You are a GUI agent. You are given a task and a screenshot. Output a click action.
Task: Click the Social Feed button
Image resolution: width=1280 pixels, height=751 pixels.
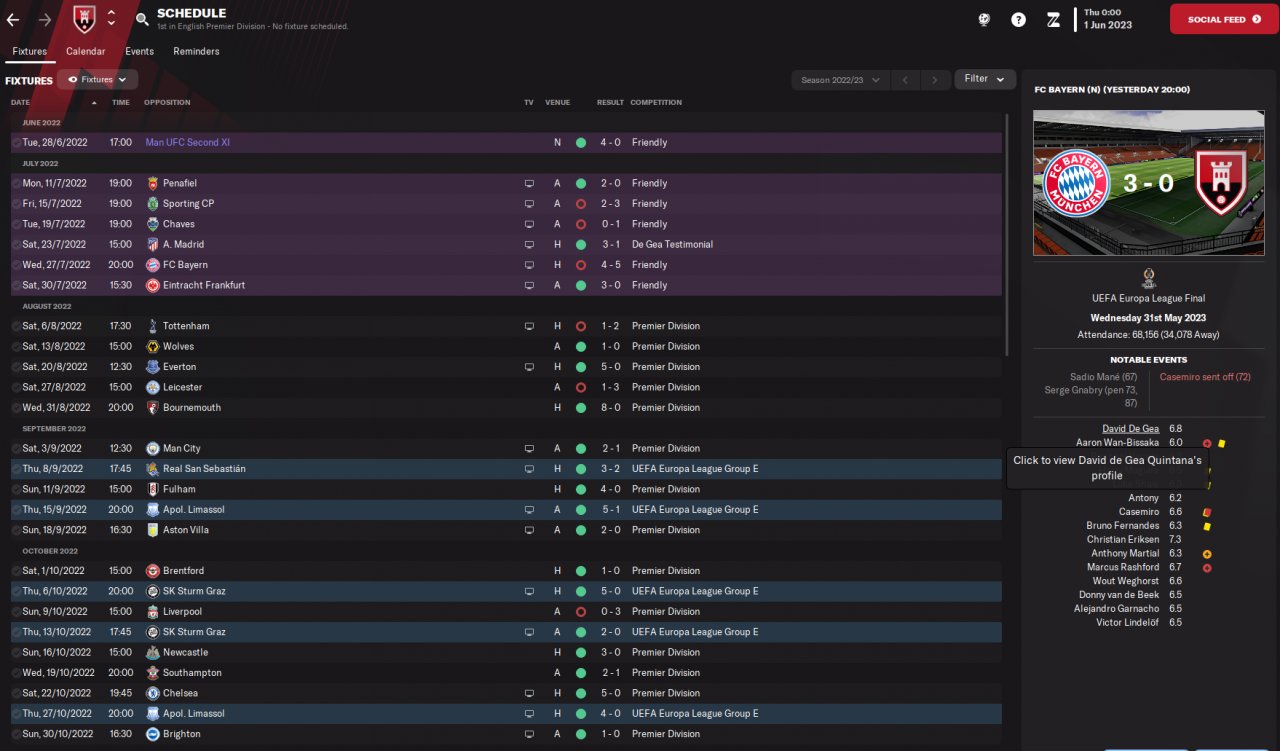pyautogui.click(x=1224, y=19)
